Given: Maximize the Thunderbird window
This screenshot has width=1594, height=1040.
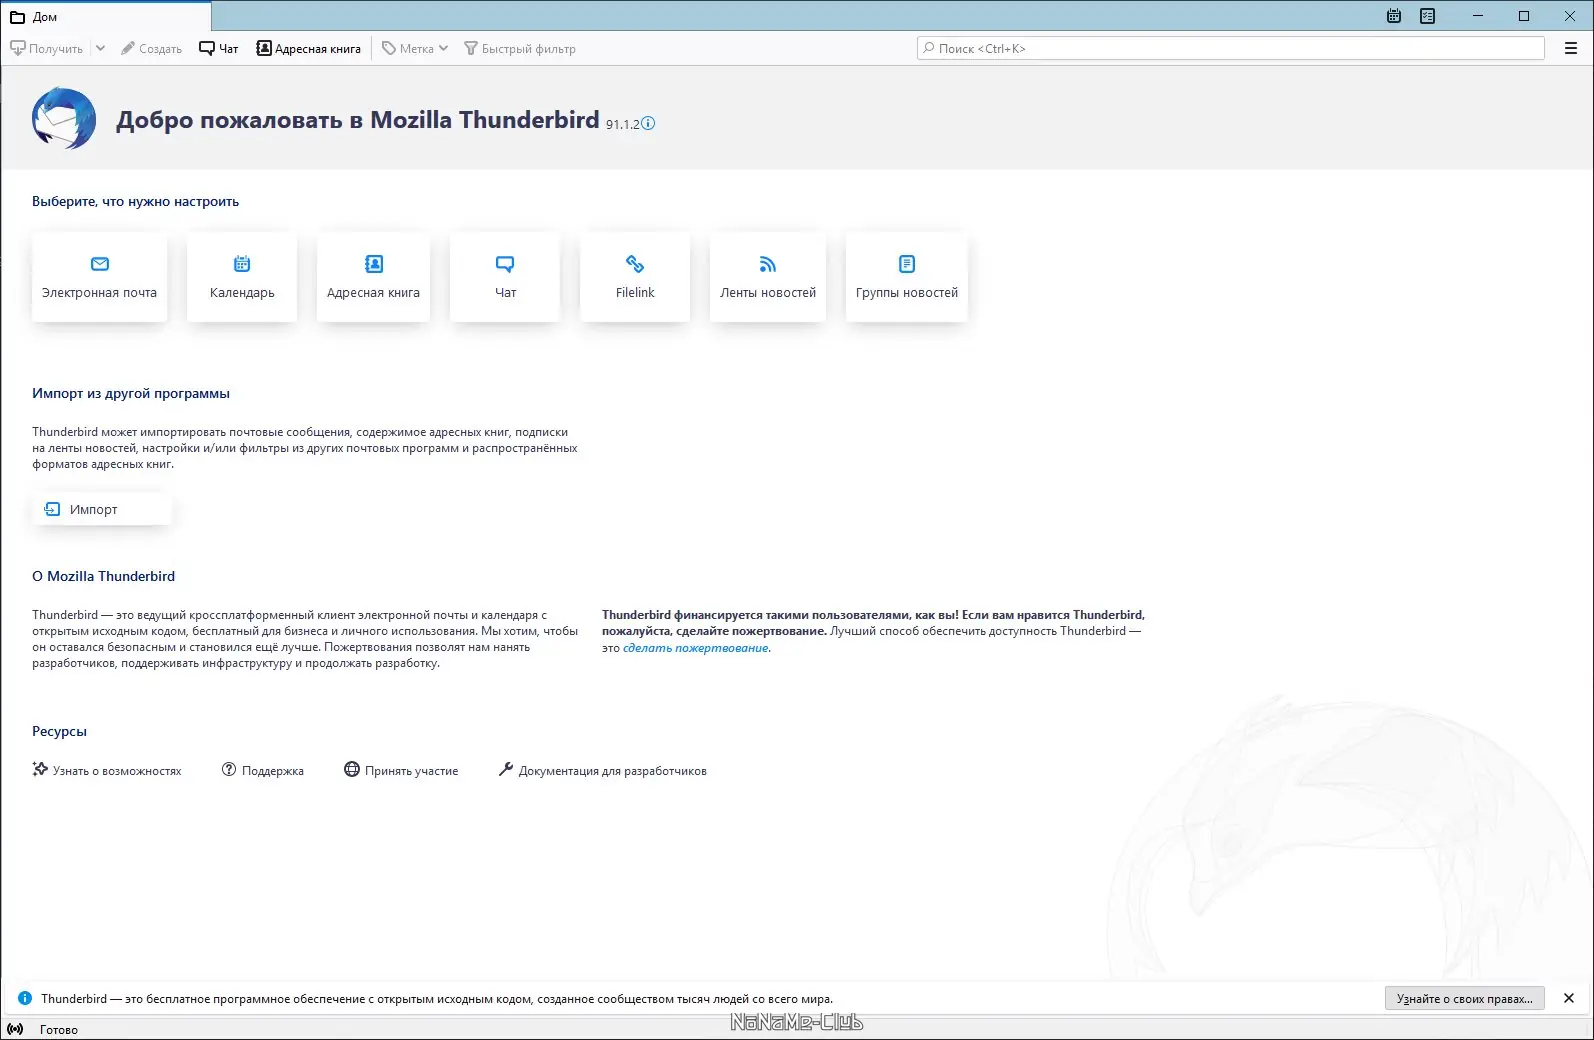Looking at the screenshot, I should point(1524,16).
